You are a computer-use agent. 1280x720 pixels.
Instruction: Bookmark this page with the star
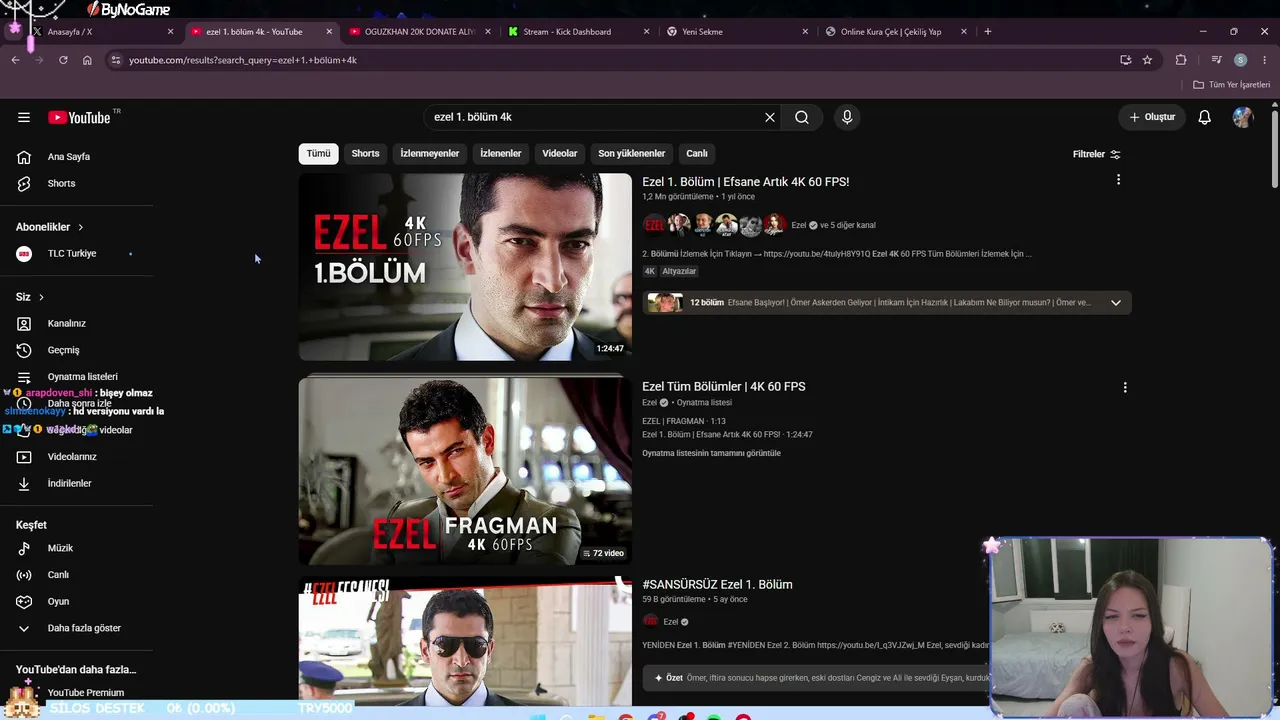tap(1147, 60)
